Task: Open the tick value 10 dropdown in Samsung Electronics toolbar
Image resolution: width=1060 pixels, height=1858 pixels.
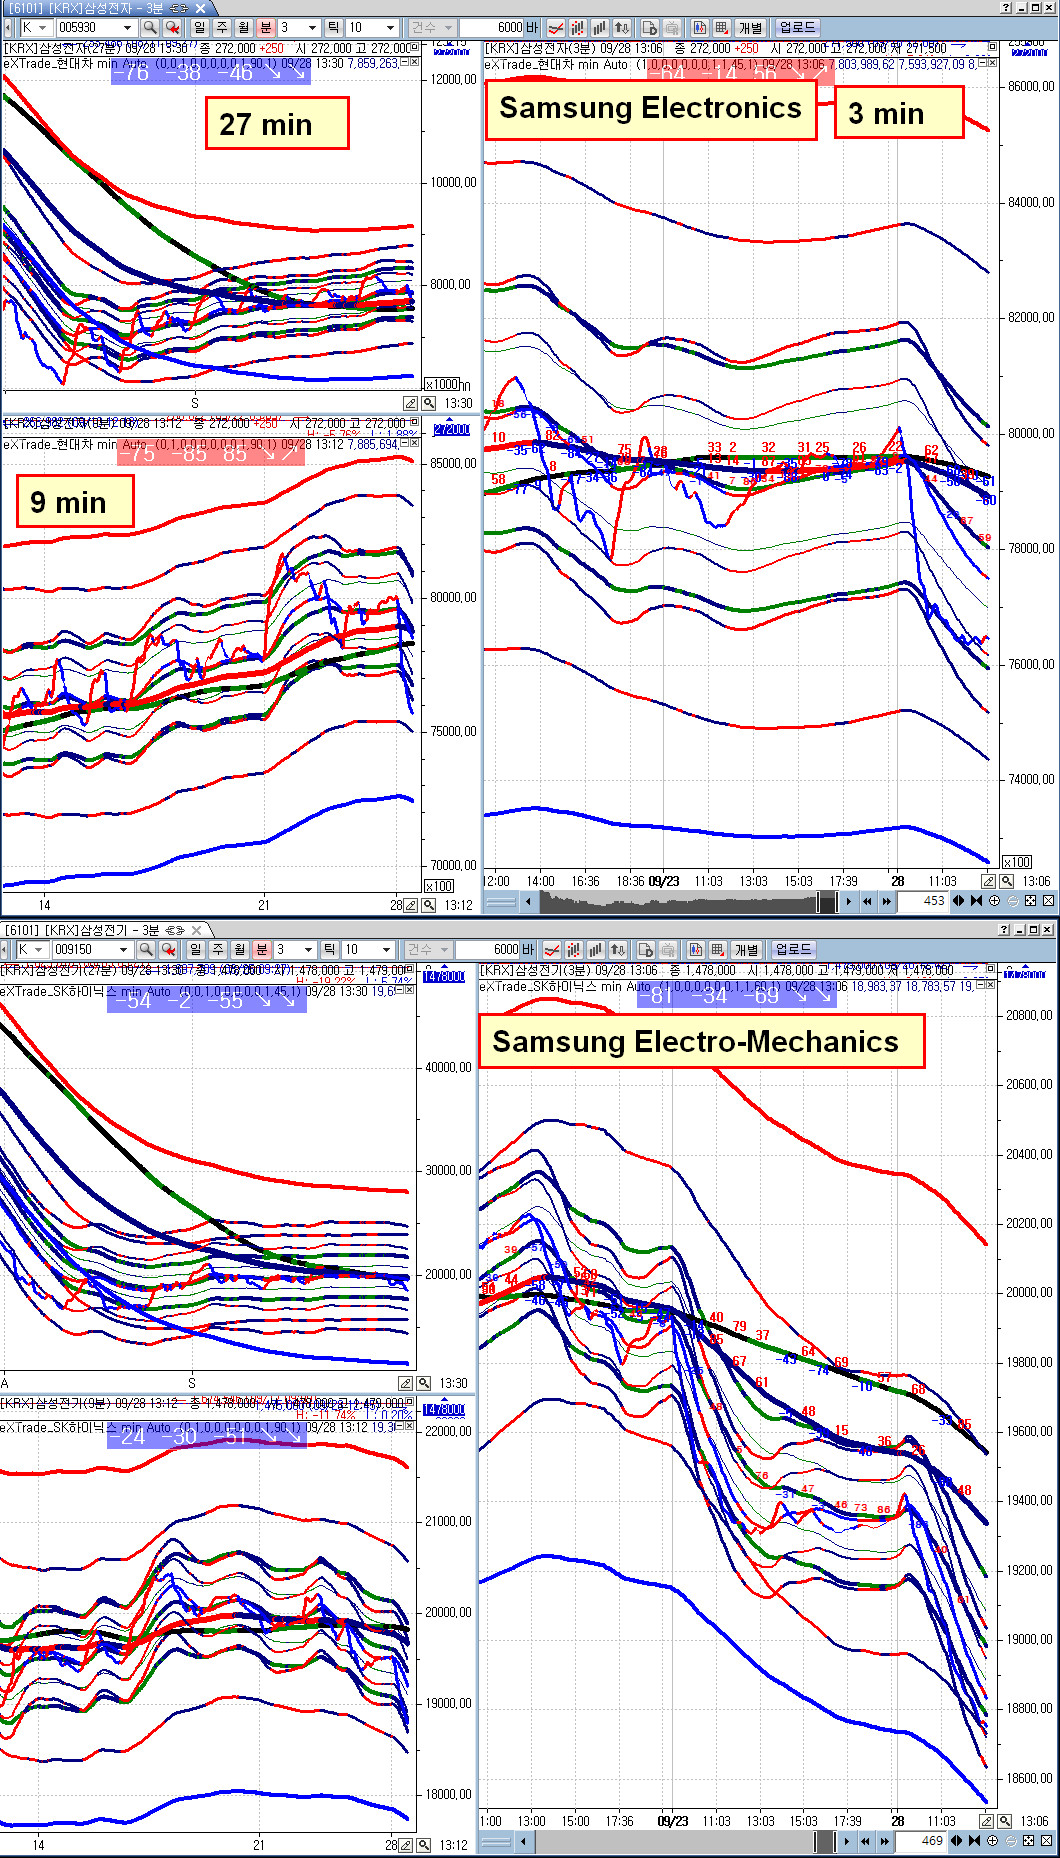Action: [390, 28]
